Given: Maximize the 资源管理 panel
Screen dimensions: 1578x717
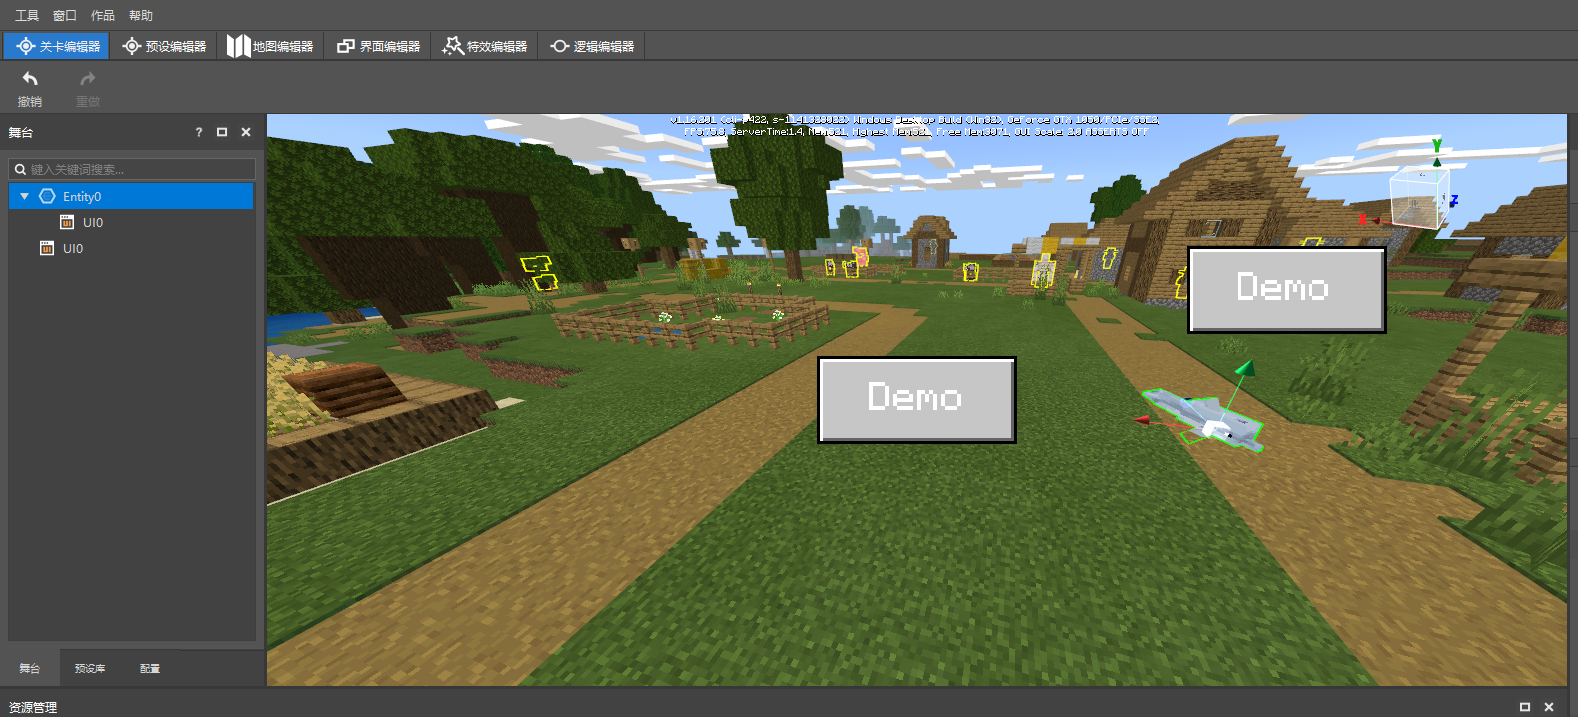Looking at the screenshot, I should [1525, 707].
